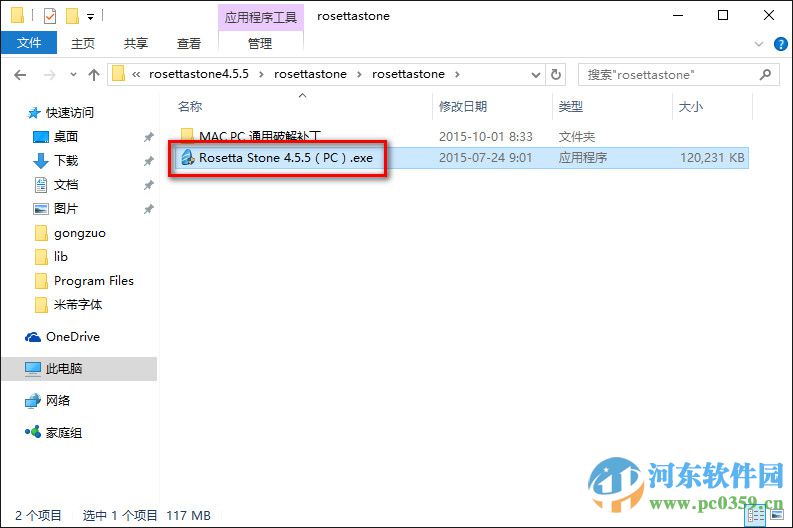Screen dimensions: 793x528
Task: Click the 文件夹 type cell of the folder
Action: coord(577,137)
